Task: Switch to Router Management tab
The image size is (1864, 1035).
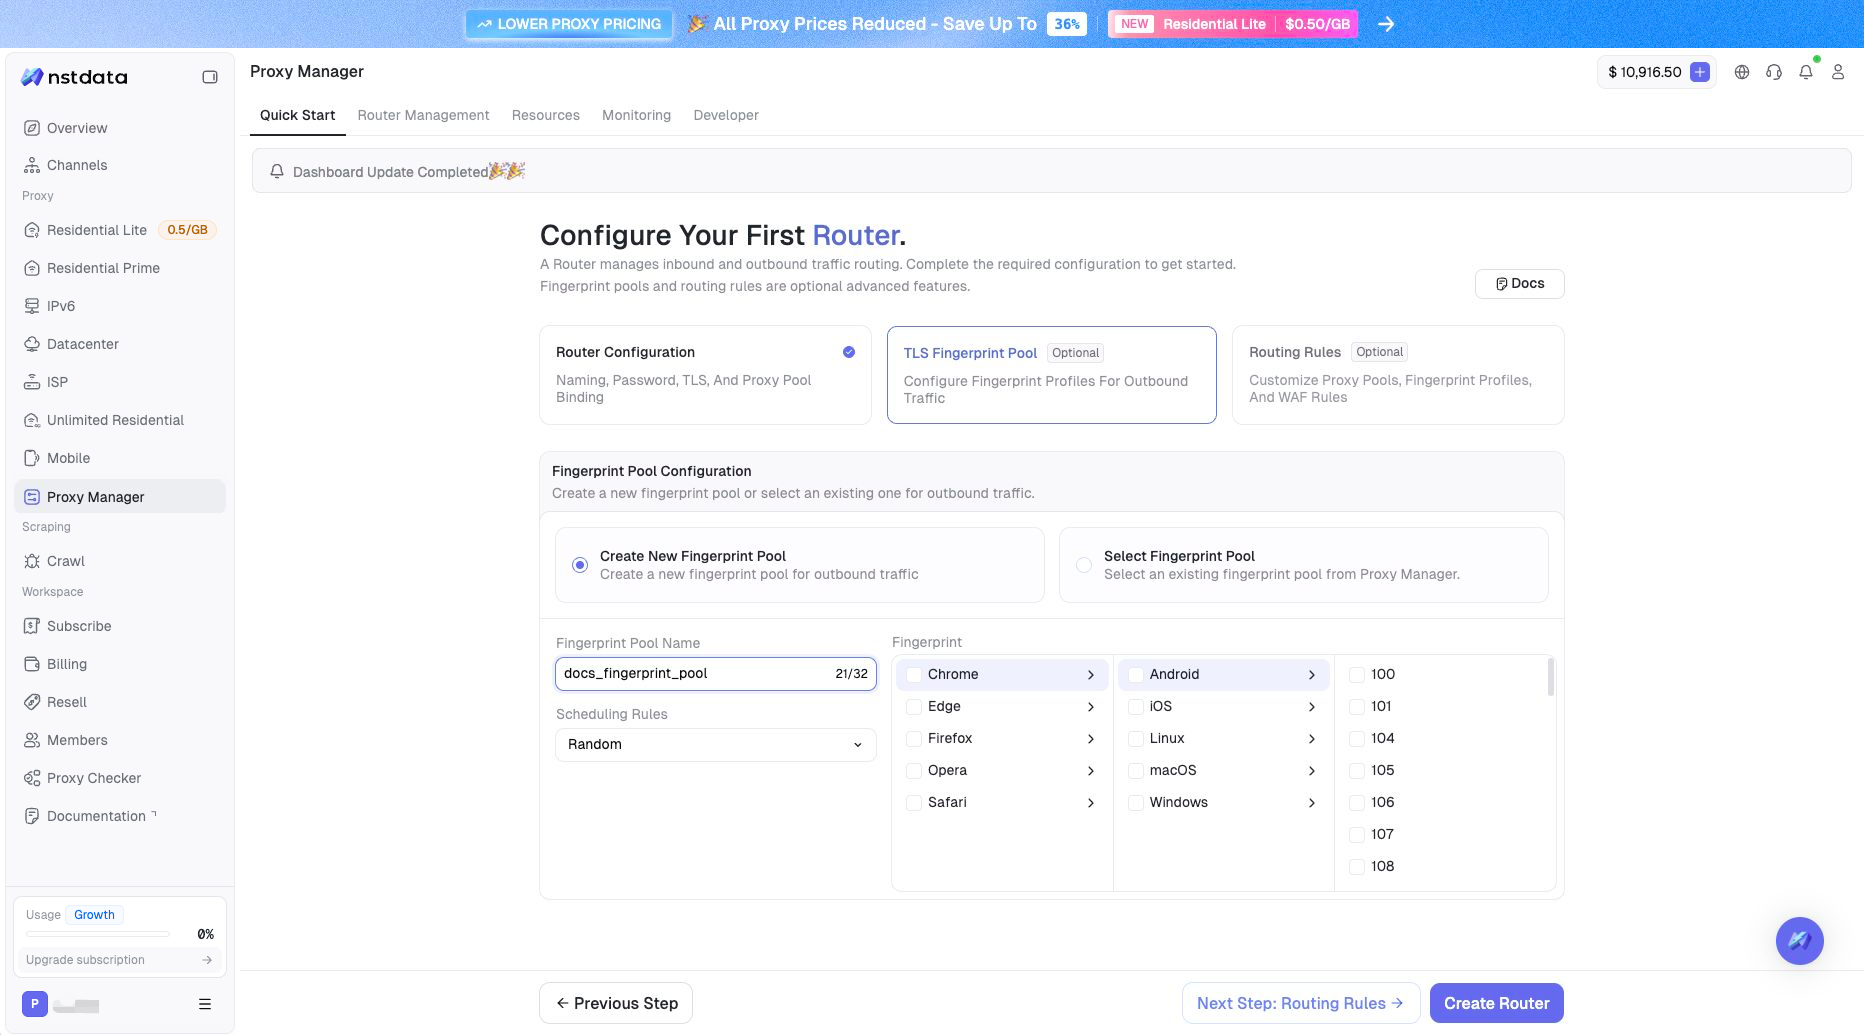Action: click(423, 115)
